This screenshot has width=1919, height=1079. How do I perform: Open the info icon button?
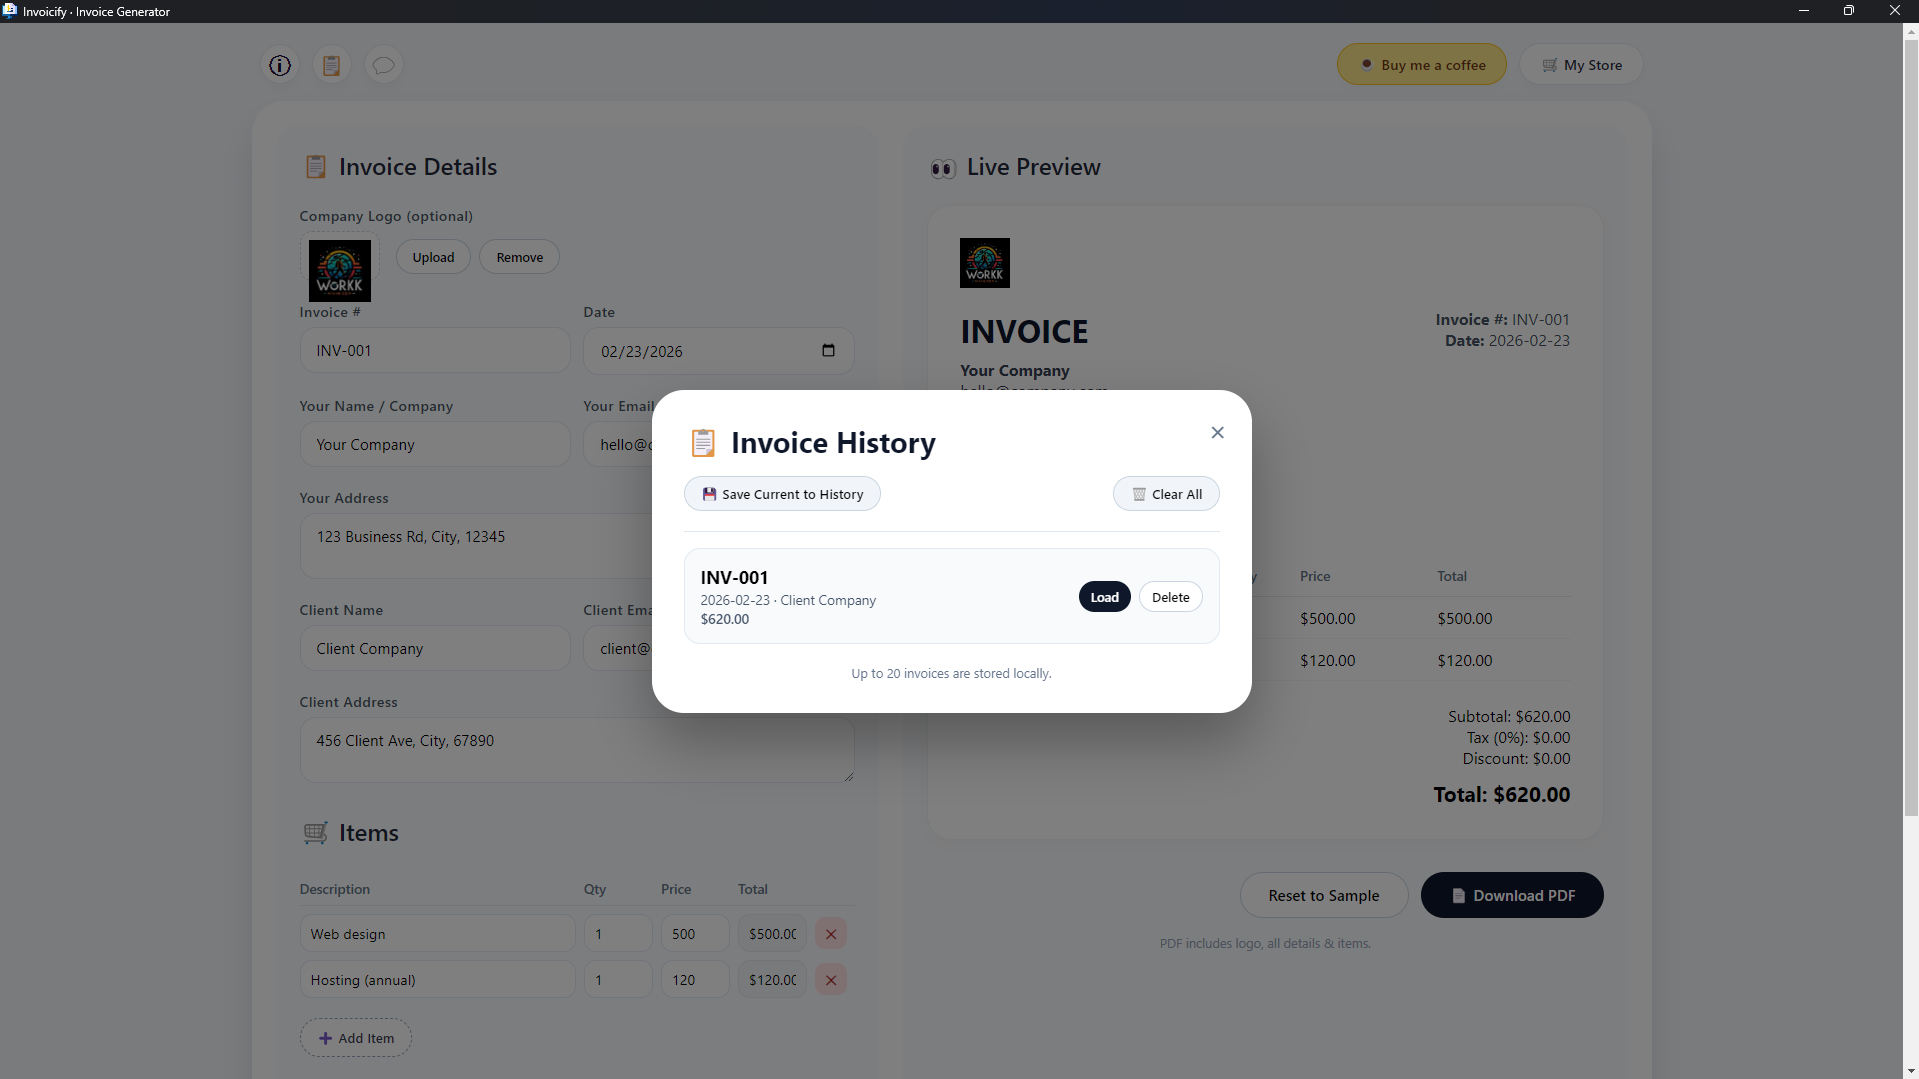pyautogui.click(x=280, y=65)
